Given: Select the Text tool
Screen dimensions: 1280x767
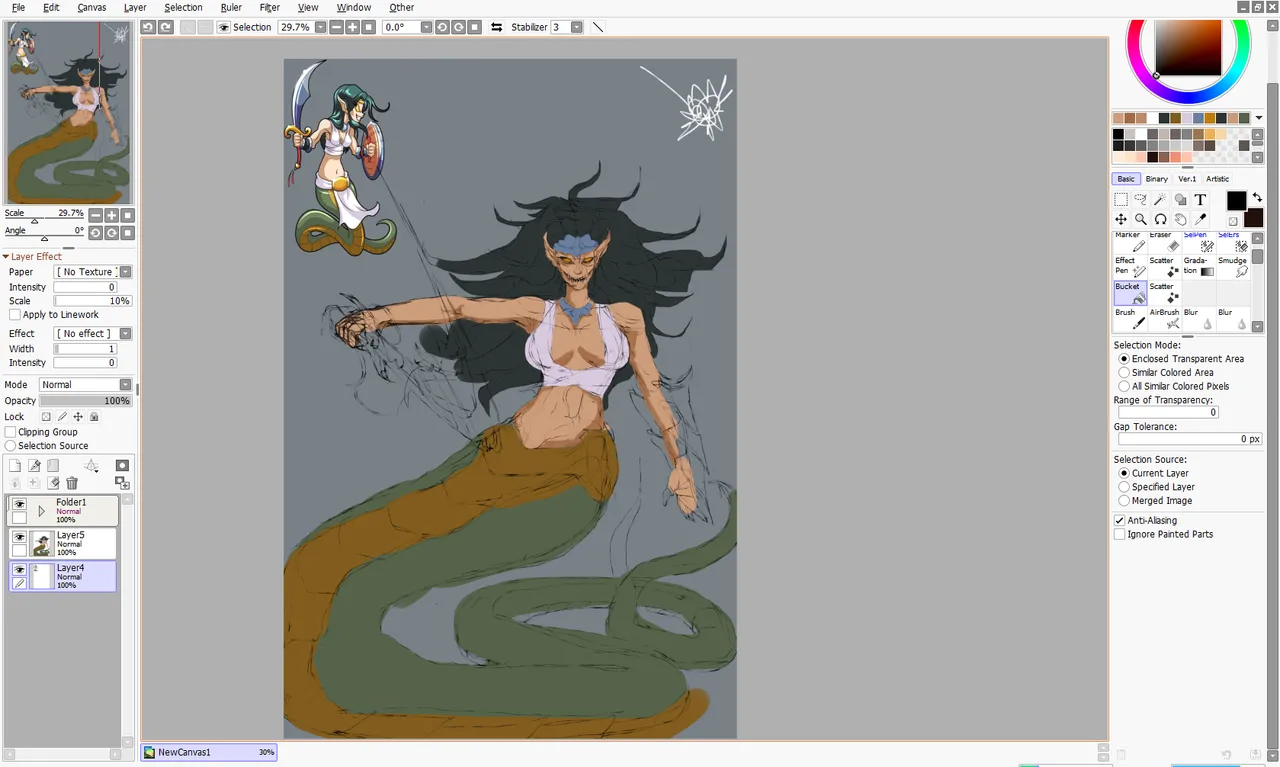Looking at the screenshot, I should (1200, 200).
